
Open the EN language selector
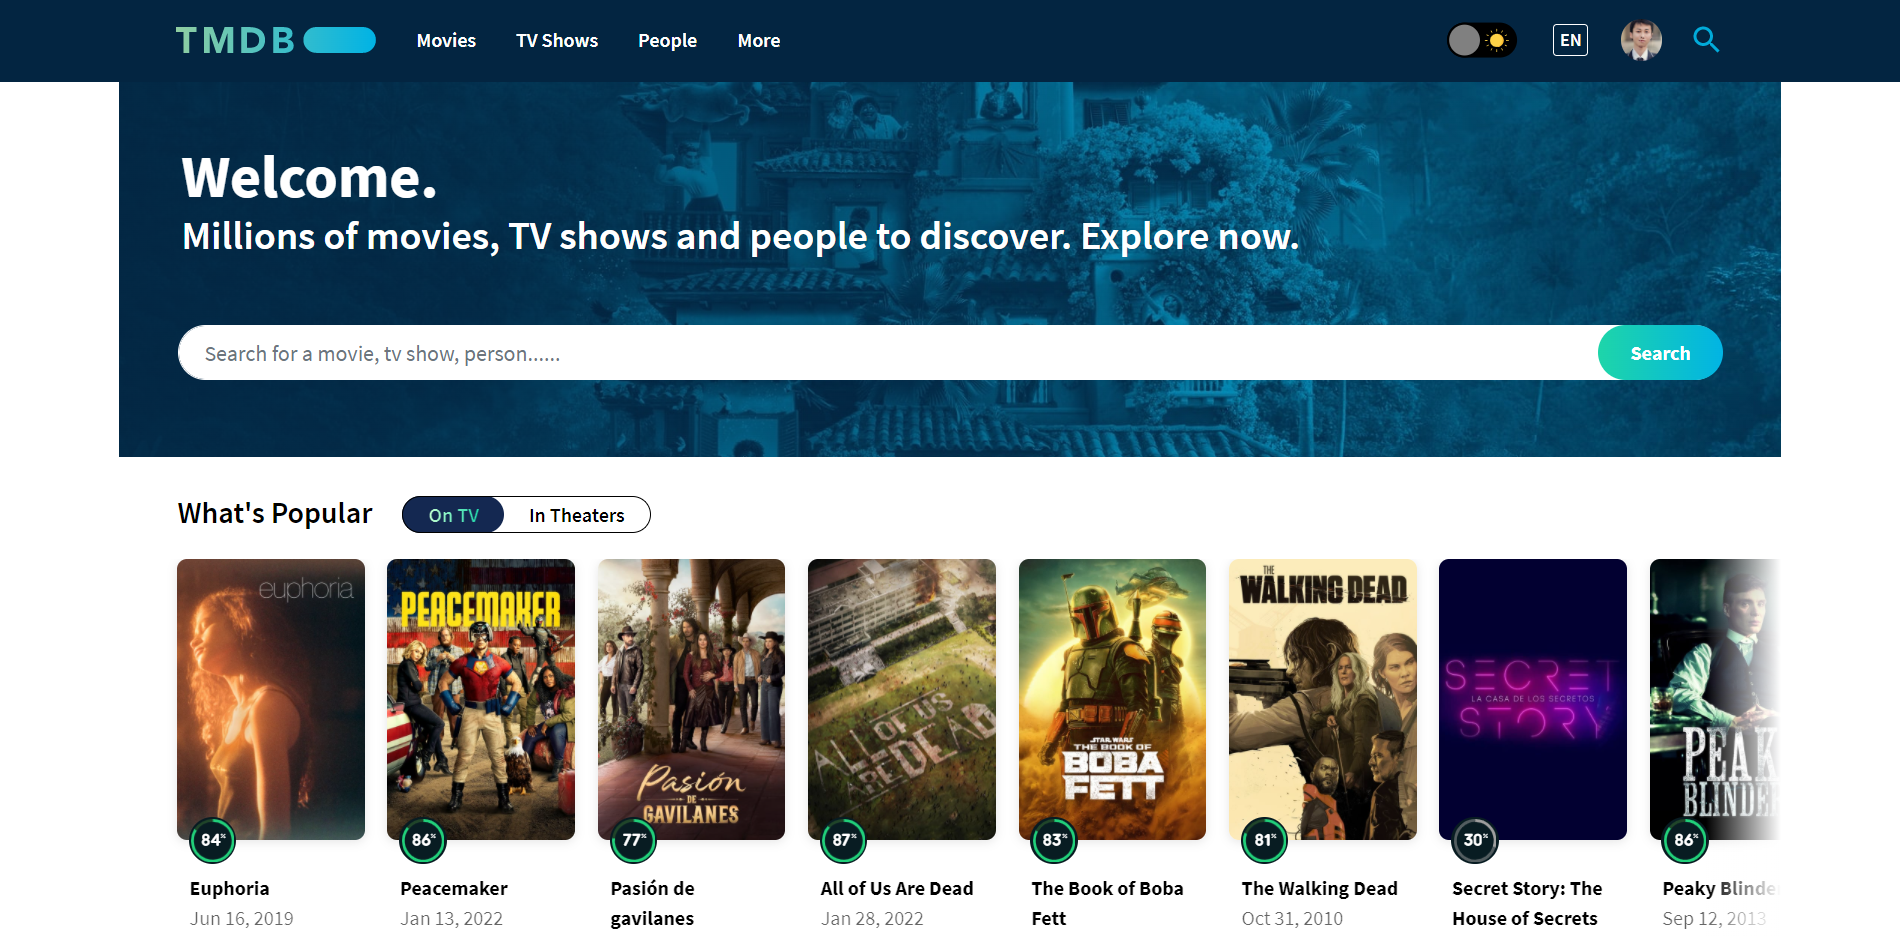coord(1570,40)
